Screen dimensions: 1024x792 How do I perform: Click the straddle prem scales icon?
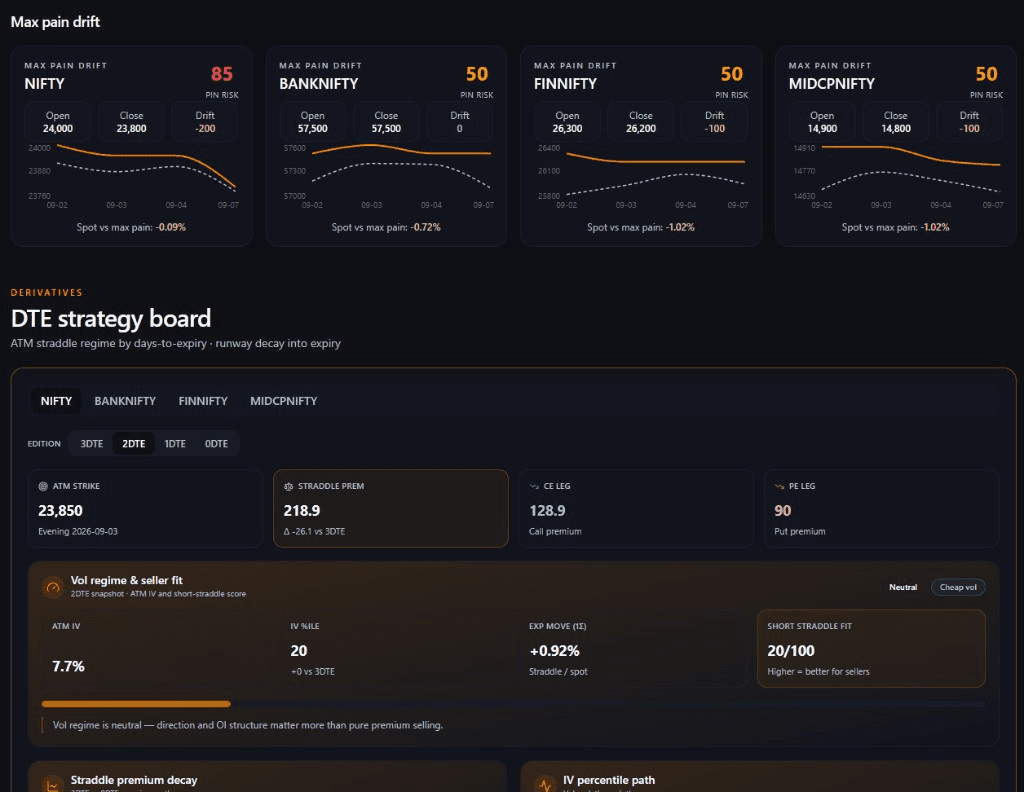(x=288, y=486)
